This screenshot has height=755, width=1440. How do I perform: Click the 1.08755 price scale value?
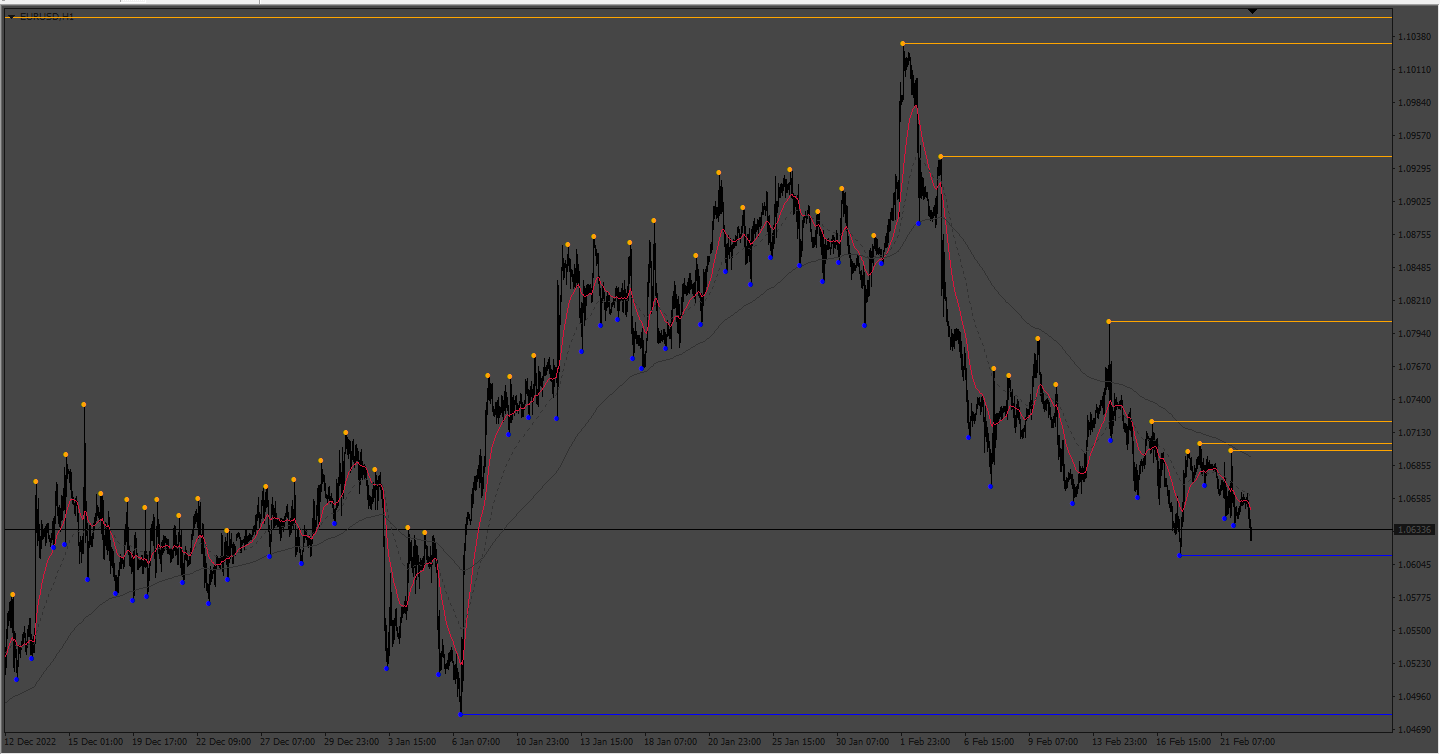(1414, 235)
